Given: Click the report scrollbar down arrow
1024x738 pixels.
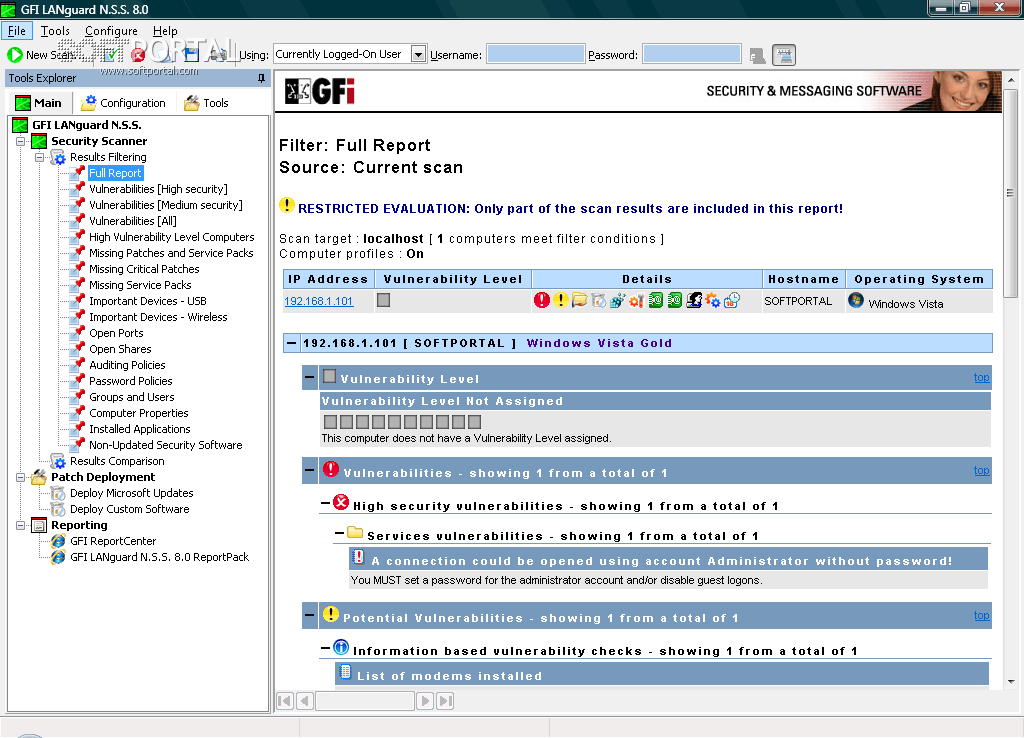Looking at the screenshot, I should (x=1011, y=681).
